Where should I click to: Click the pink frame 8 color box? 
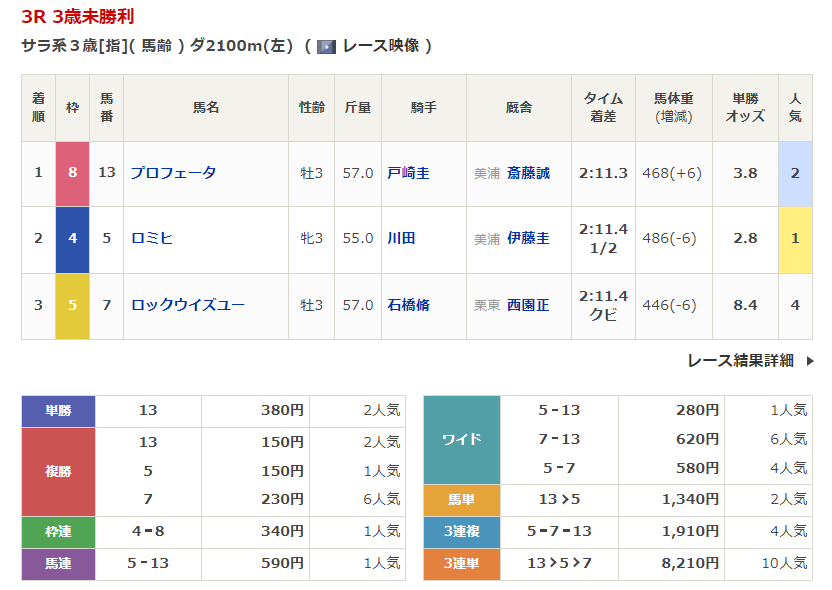pos(72,173)
